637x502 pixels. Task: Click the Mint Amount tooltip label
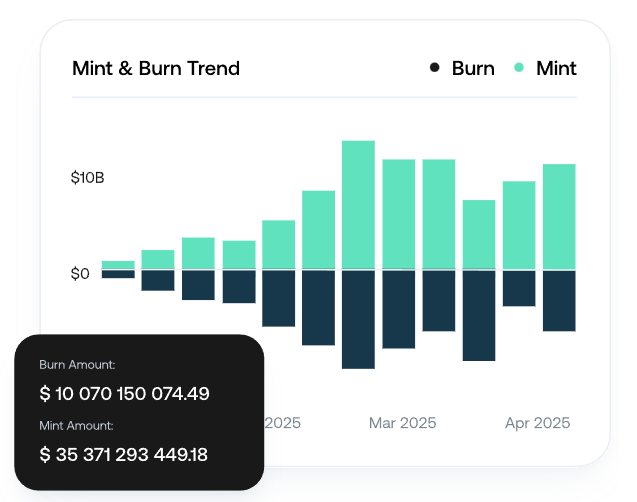(77, 426)
